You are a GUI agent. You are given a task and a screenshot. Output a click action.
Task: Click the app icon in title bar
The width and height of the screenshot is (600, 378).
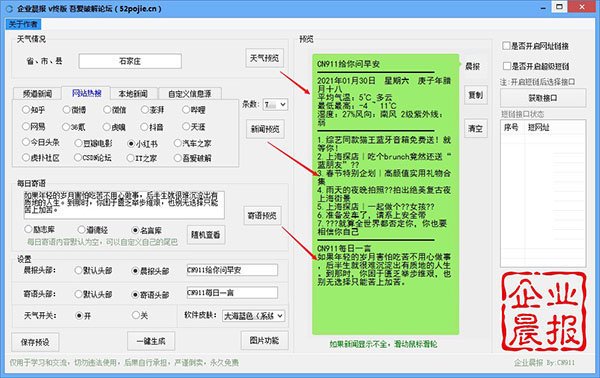click(x=8, y=8)
